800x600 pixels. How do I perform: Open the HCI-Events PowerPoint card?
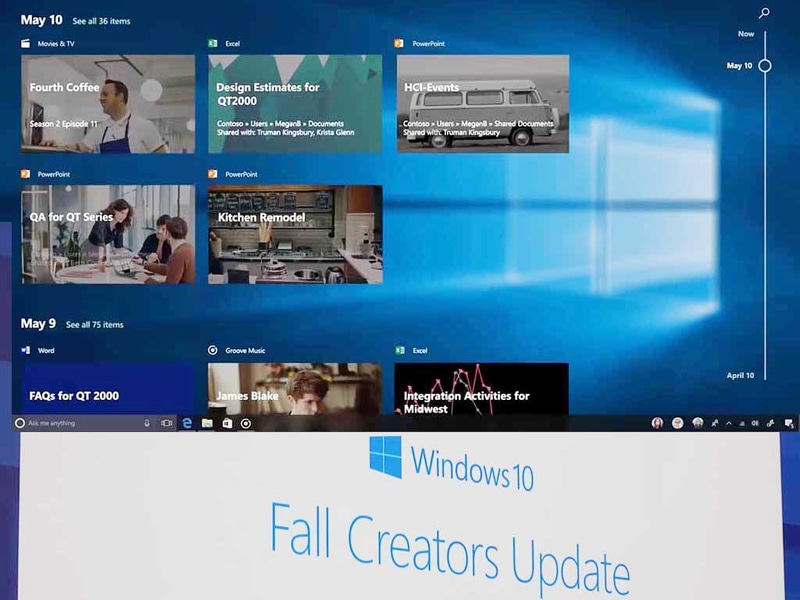(483, 103)
